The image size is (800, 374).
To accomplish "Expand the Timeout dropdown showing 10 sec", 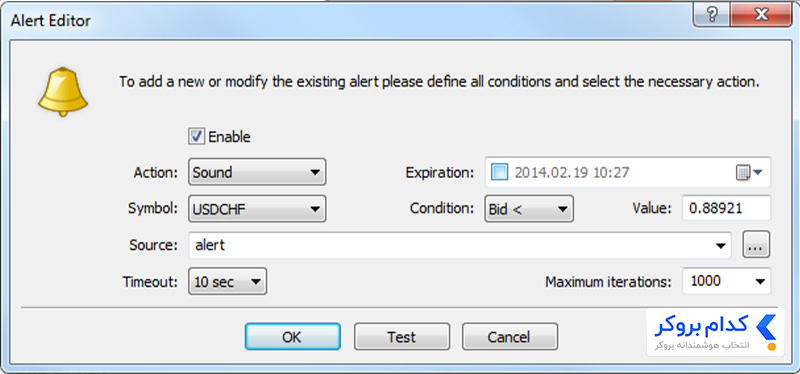I will (x=228, y=282).
